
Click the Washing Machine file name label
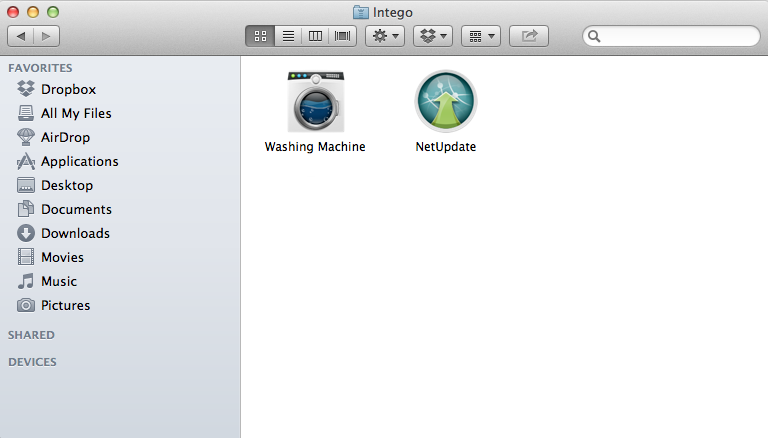(x=315, y=146)
